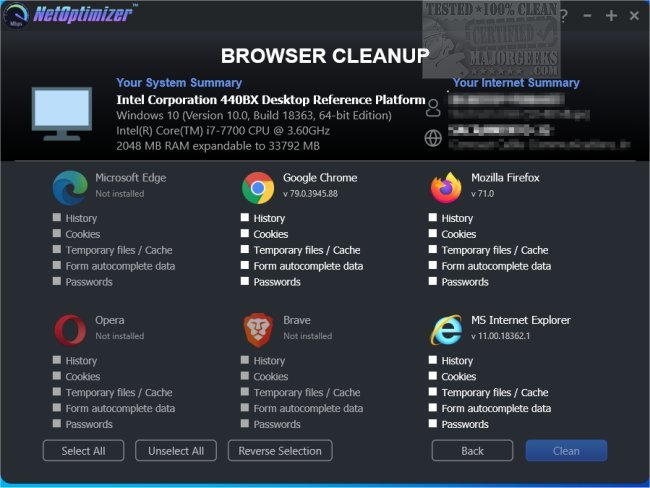Click the Opera title text
The image size is (650, 488).
pyautogui.click(x=109, y=320)
